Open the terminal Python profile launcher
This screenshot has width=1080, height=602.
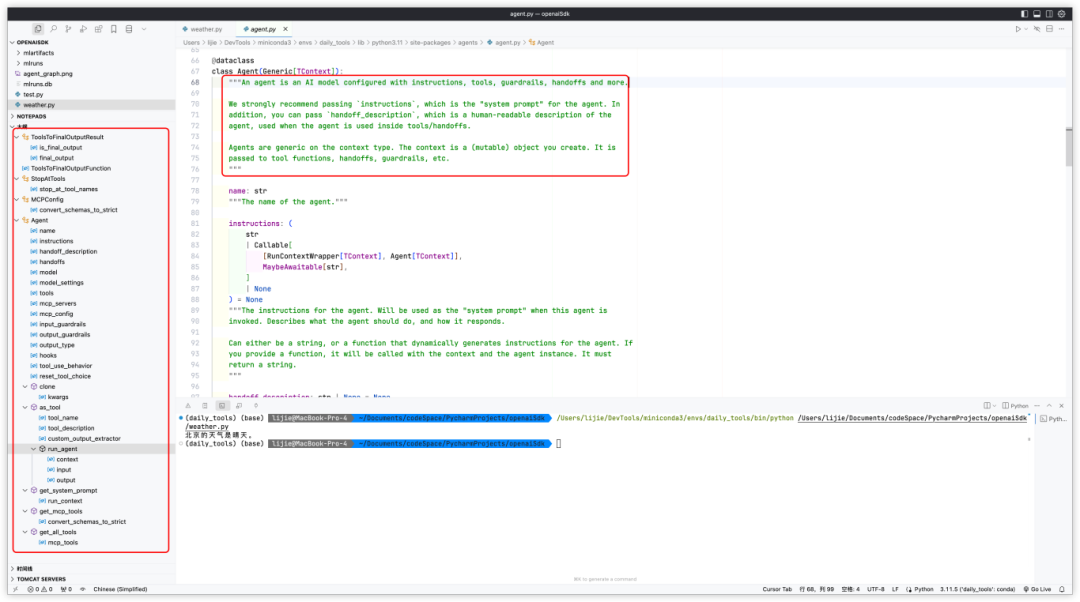point(1015,406)
